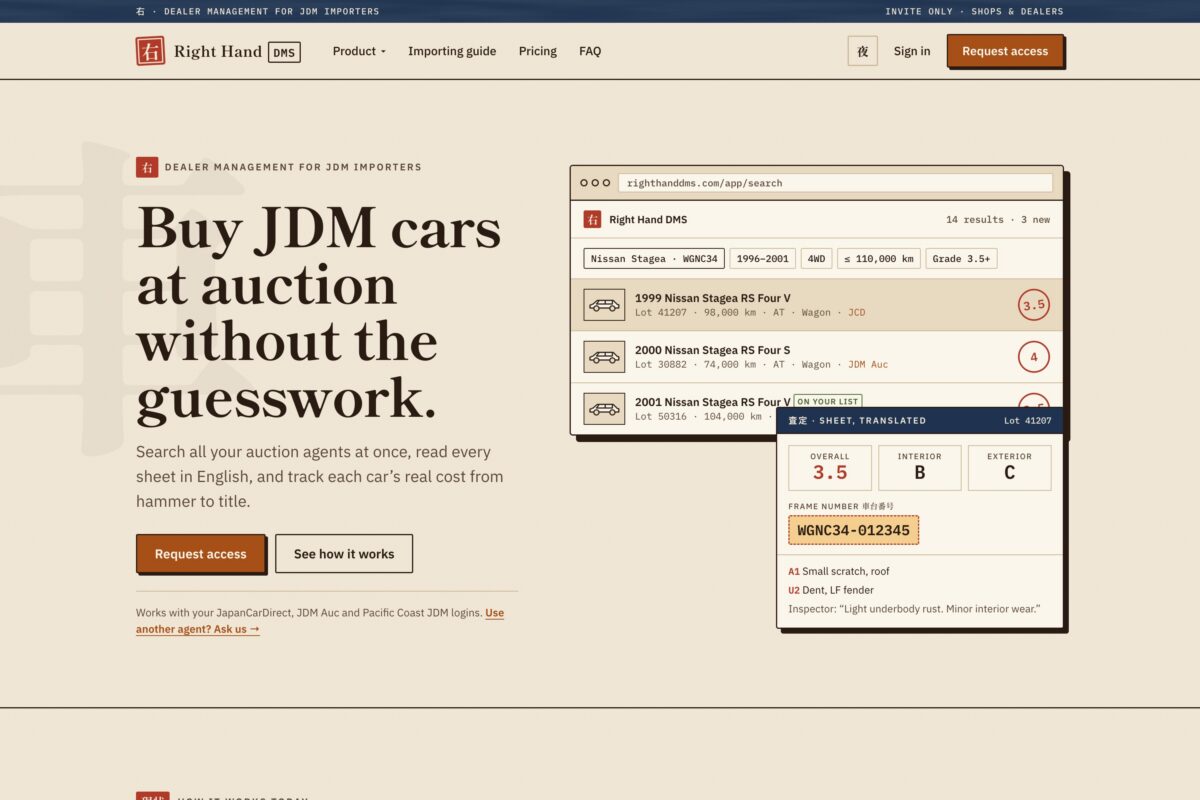Open the 2000 Nissan Stagea RS Four S listing
Image resolution: width=1200 pixels, height=800 pixels.
[817, 357]
